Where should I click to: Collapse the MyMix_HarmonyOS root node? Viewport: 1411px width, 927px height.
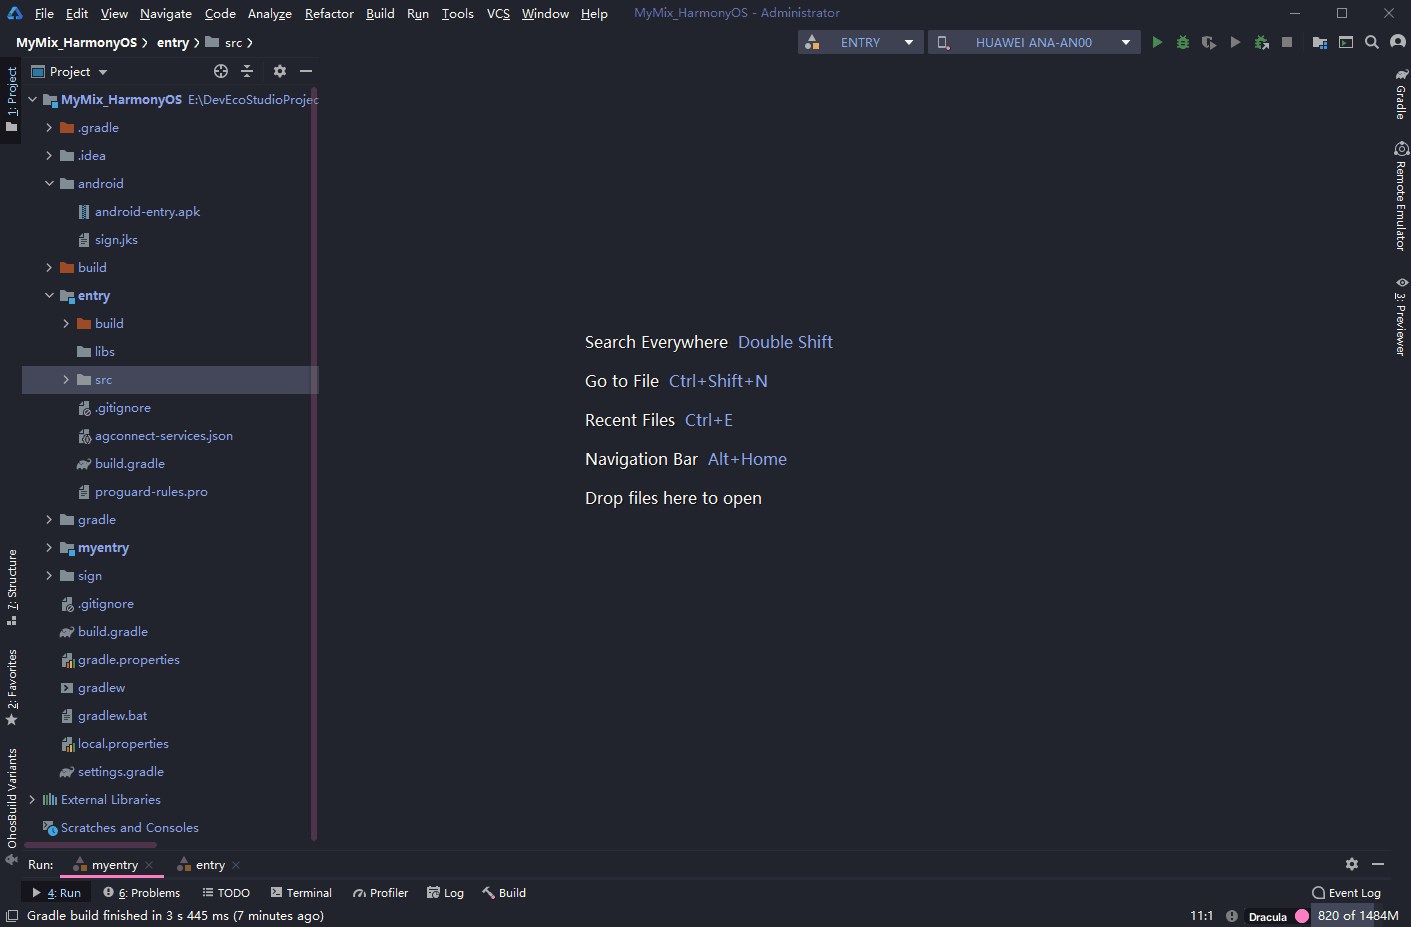(x=32, y=99)
